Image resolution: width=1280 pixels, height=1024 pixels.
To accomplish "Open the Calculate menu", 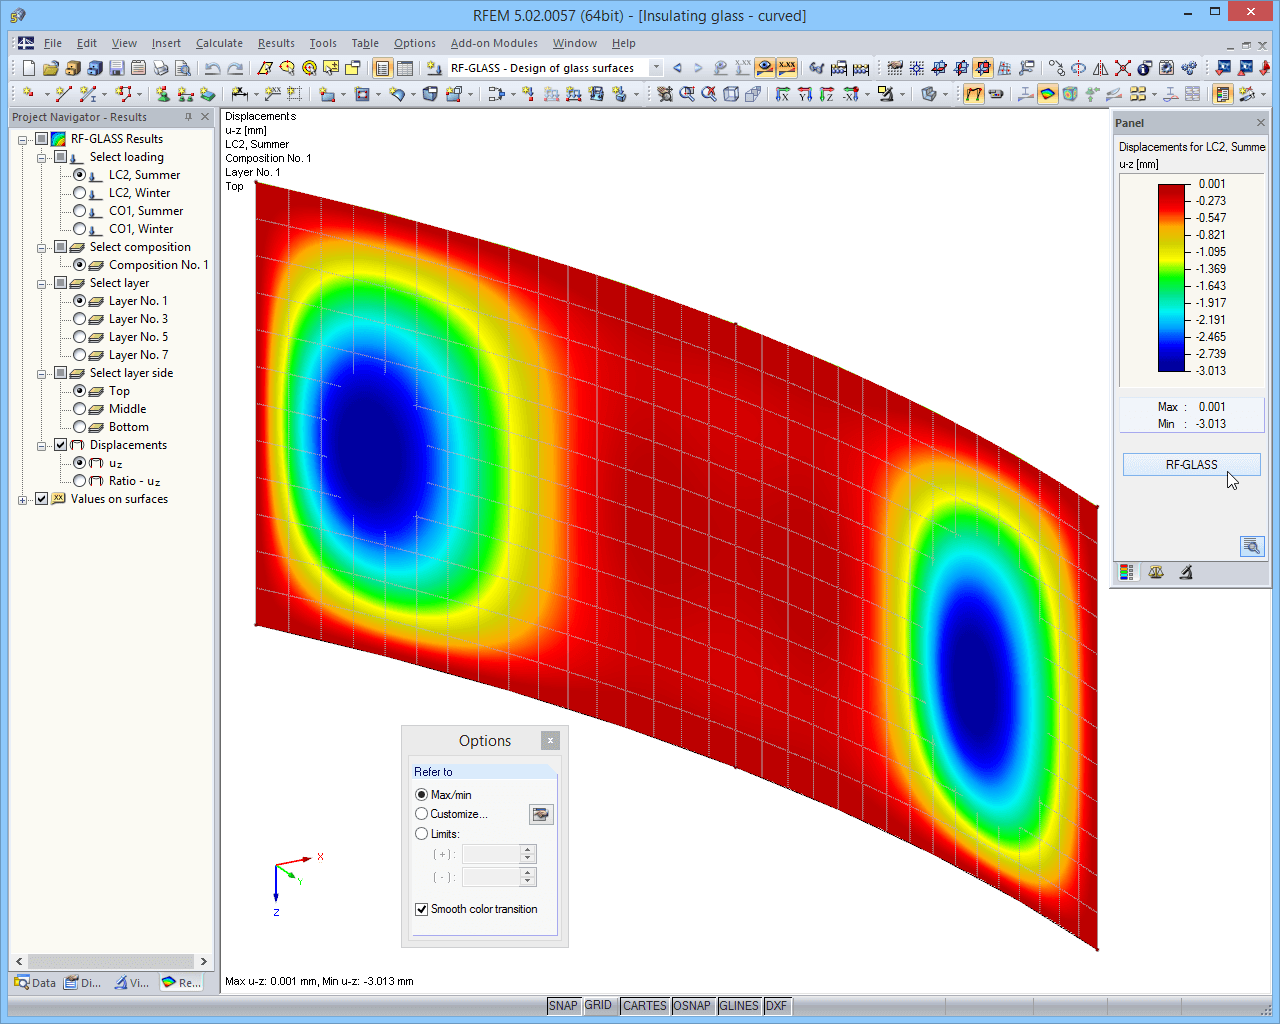I will (x=219, y=43).
